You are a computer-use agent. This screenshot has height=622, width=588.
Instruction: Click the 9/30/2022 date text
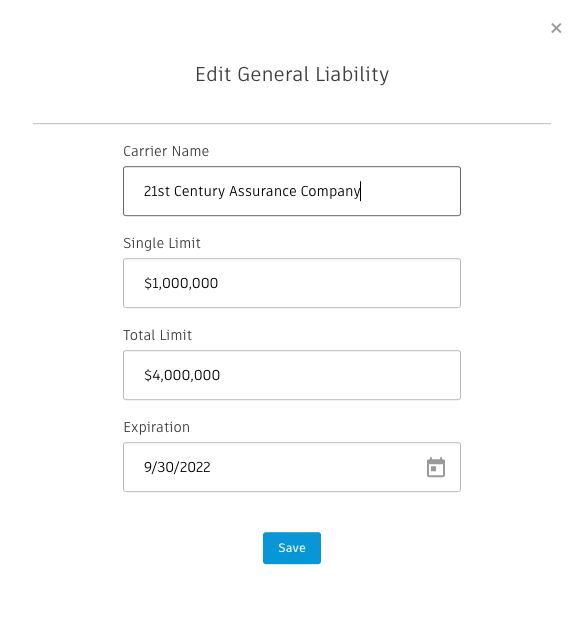(177, 467)
